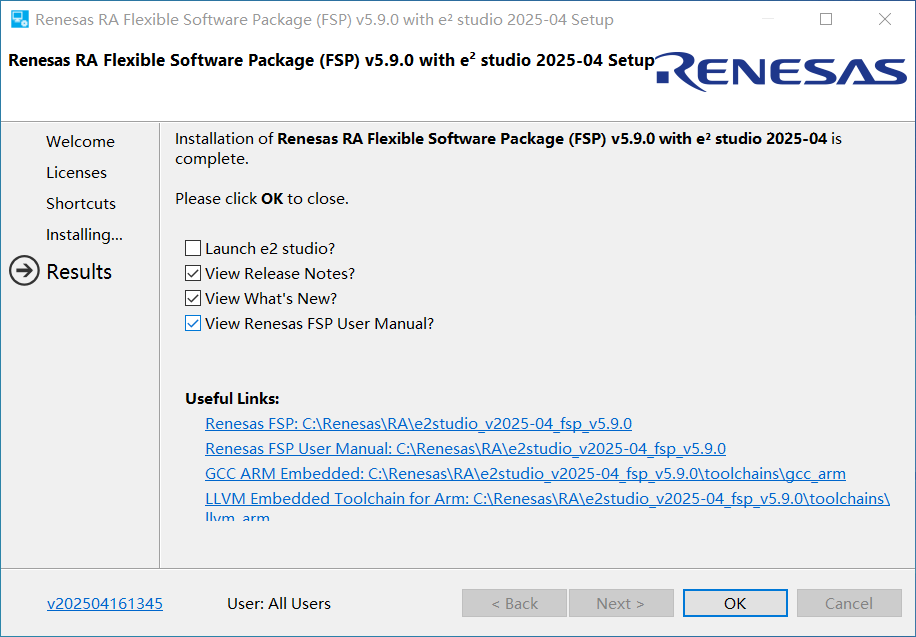Select the Installing... step
This screenshot has height=637, width=916.
(85, 234)
